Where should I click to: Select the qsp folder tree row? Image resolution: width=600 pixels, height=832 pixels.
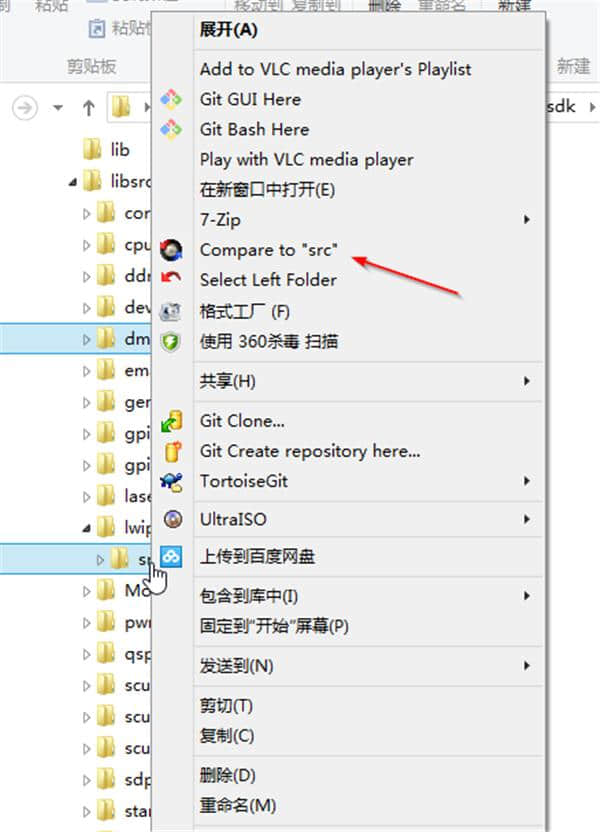click(x=75, y=654)
